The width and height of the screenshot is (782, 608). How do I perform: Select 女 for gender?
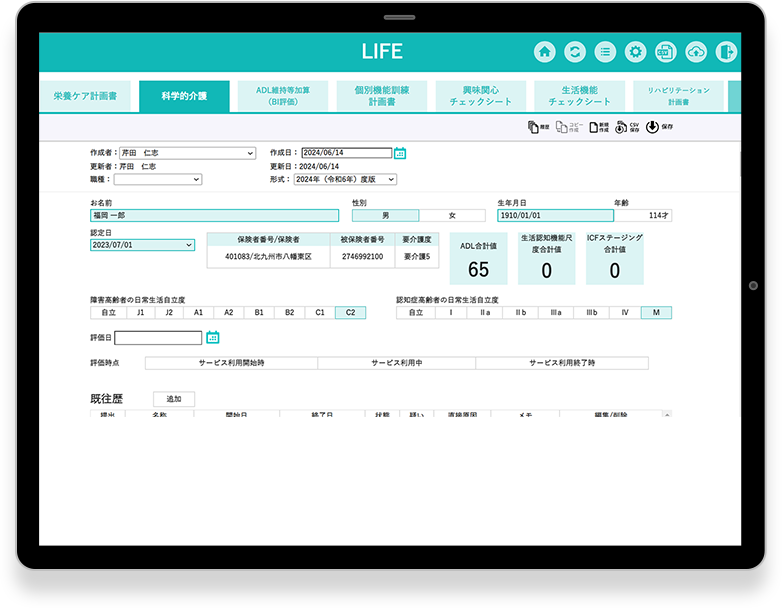click(452, 215)
